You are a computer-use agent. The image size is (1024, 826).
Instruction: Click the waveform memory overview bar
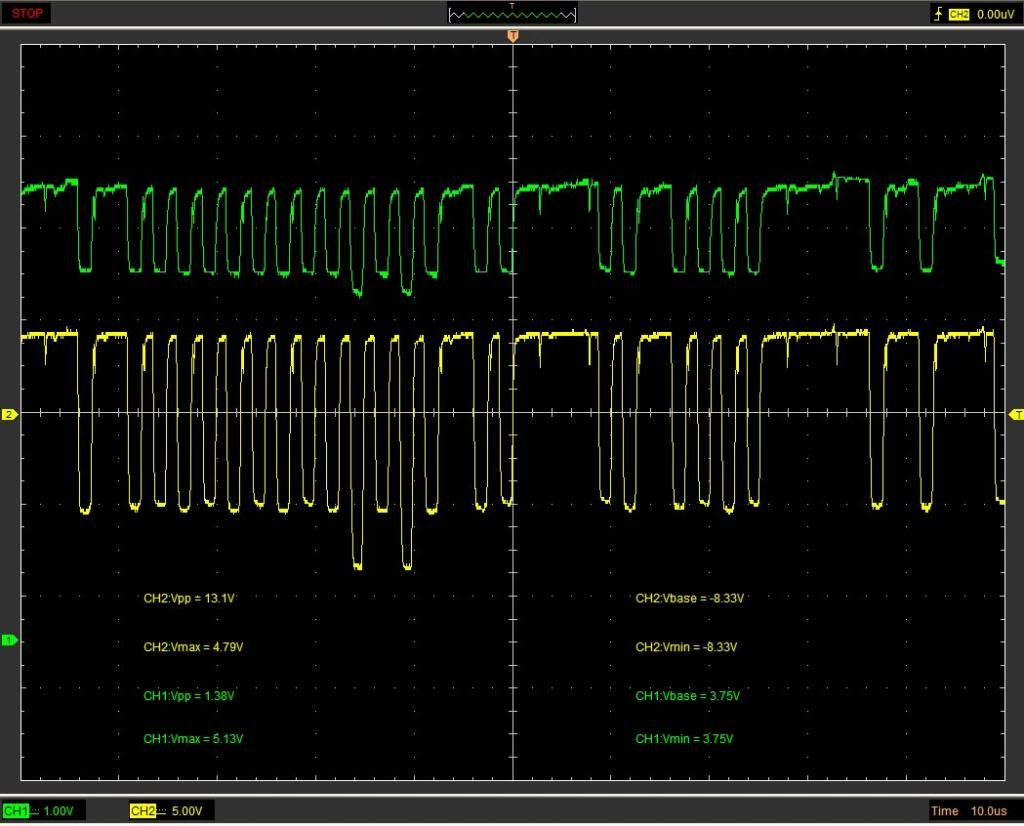coord(512,14)
